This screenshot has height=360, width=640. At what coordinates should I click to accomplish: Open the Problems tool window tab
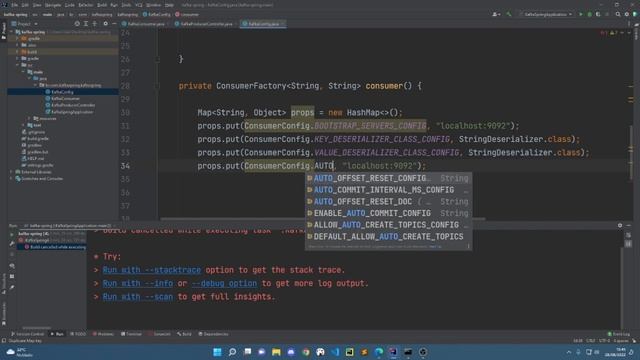pyautogui.click(x=103, y=334)
